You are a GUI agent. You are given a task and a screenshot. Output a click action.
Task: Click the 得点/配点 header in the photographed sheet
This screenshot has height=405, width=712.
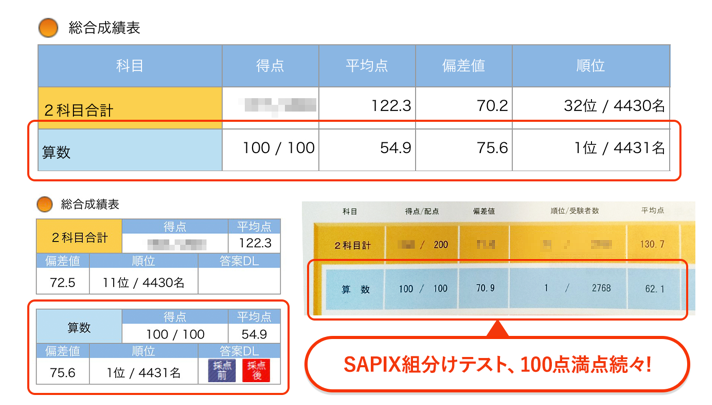click(x=422, y=211)
